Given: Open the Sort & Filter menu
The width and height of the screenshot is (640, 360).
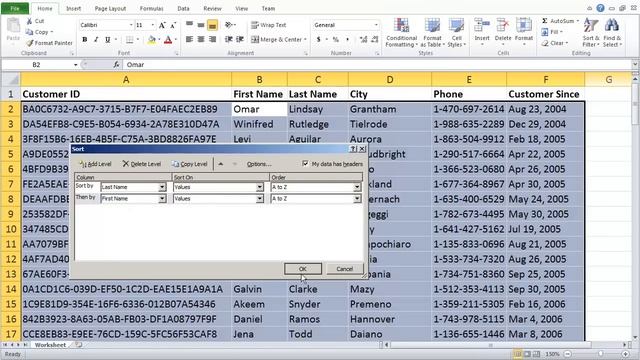Looking at the screenshot, I should tap(591, 33).
